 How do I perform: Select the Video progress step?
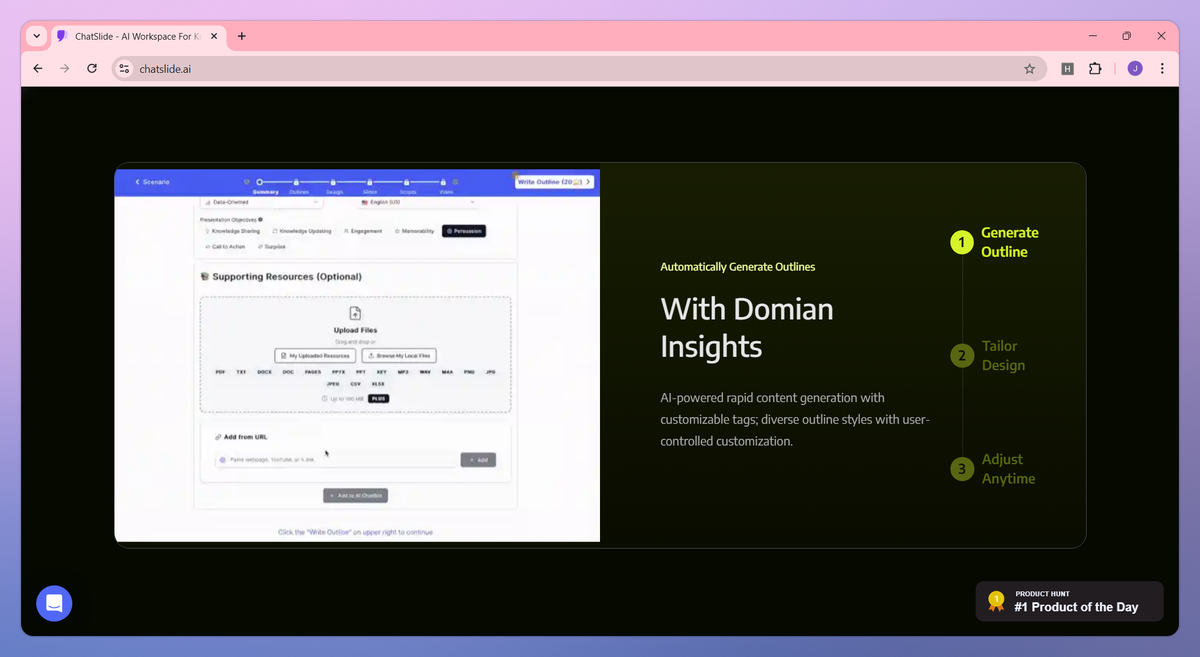pyautogui.click(x=446, y=187)
